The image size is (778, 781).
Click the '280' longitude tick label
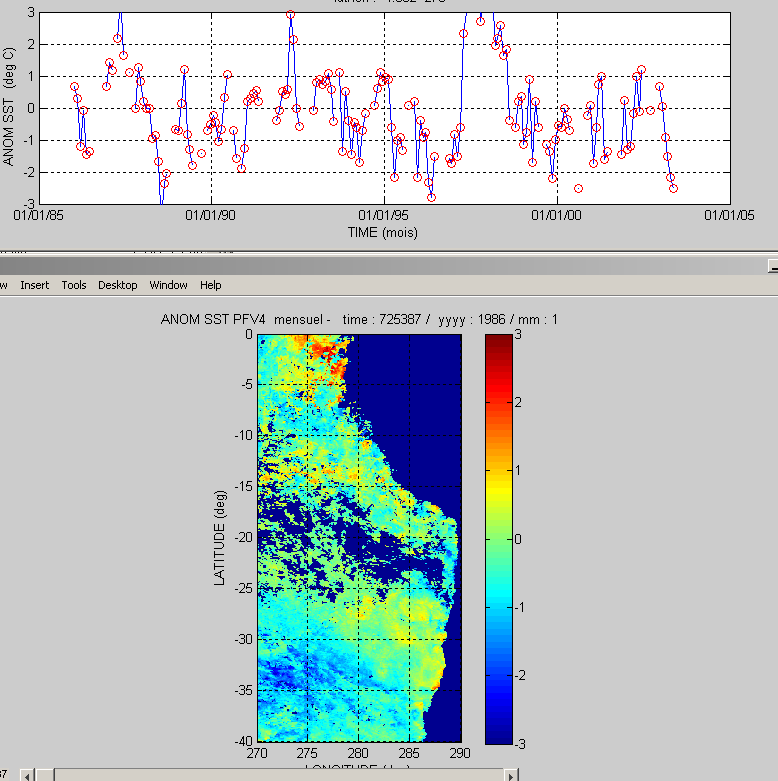pos(358,753)
